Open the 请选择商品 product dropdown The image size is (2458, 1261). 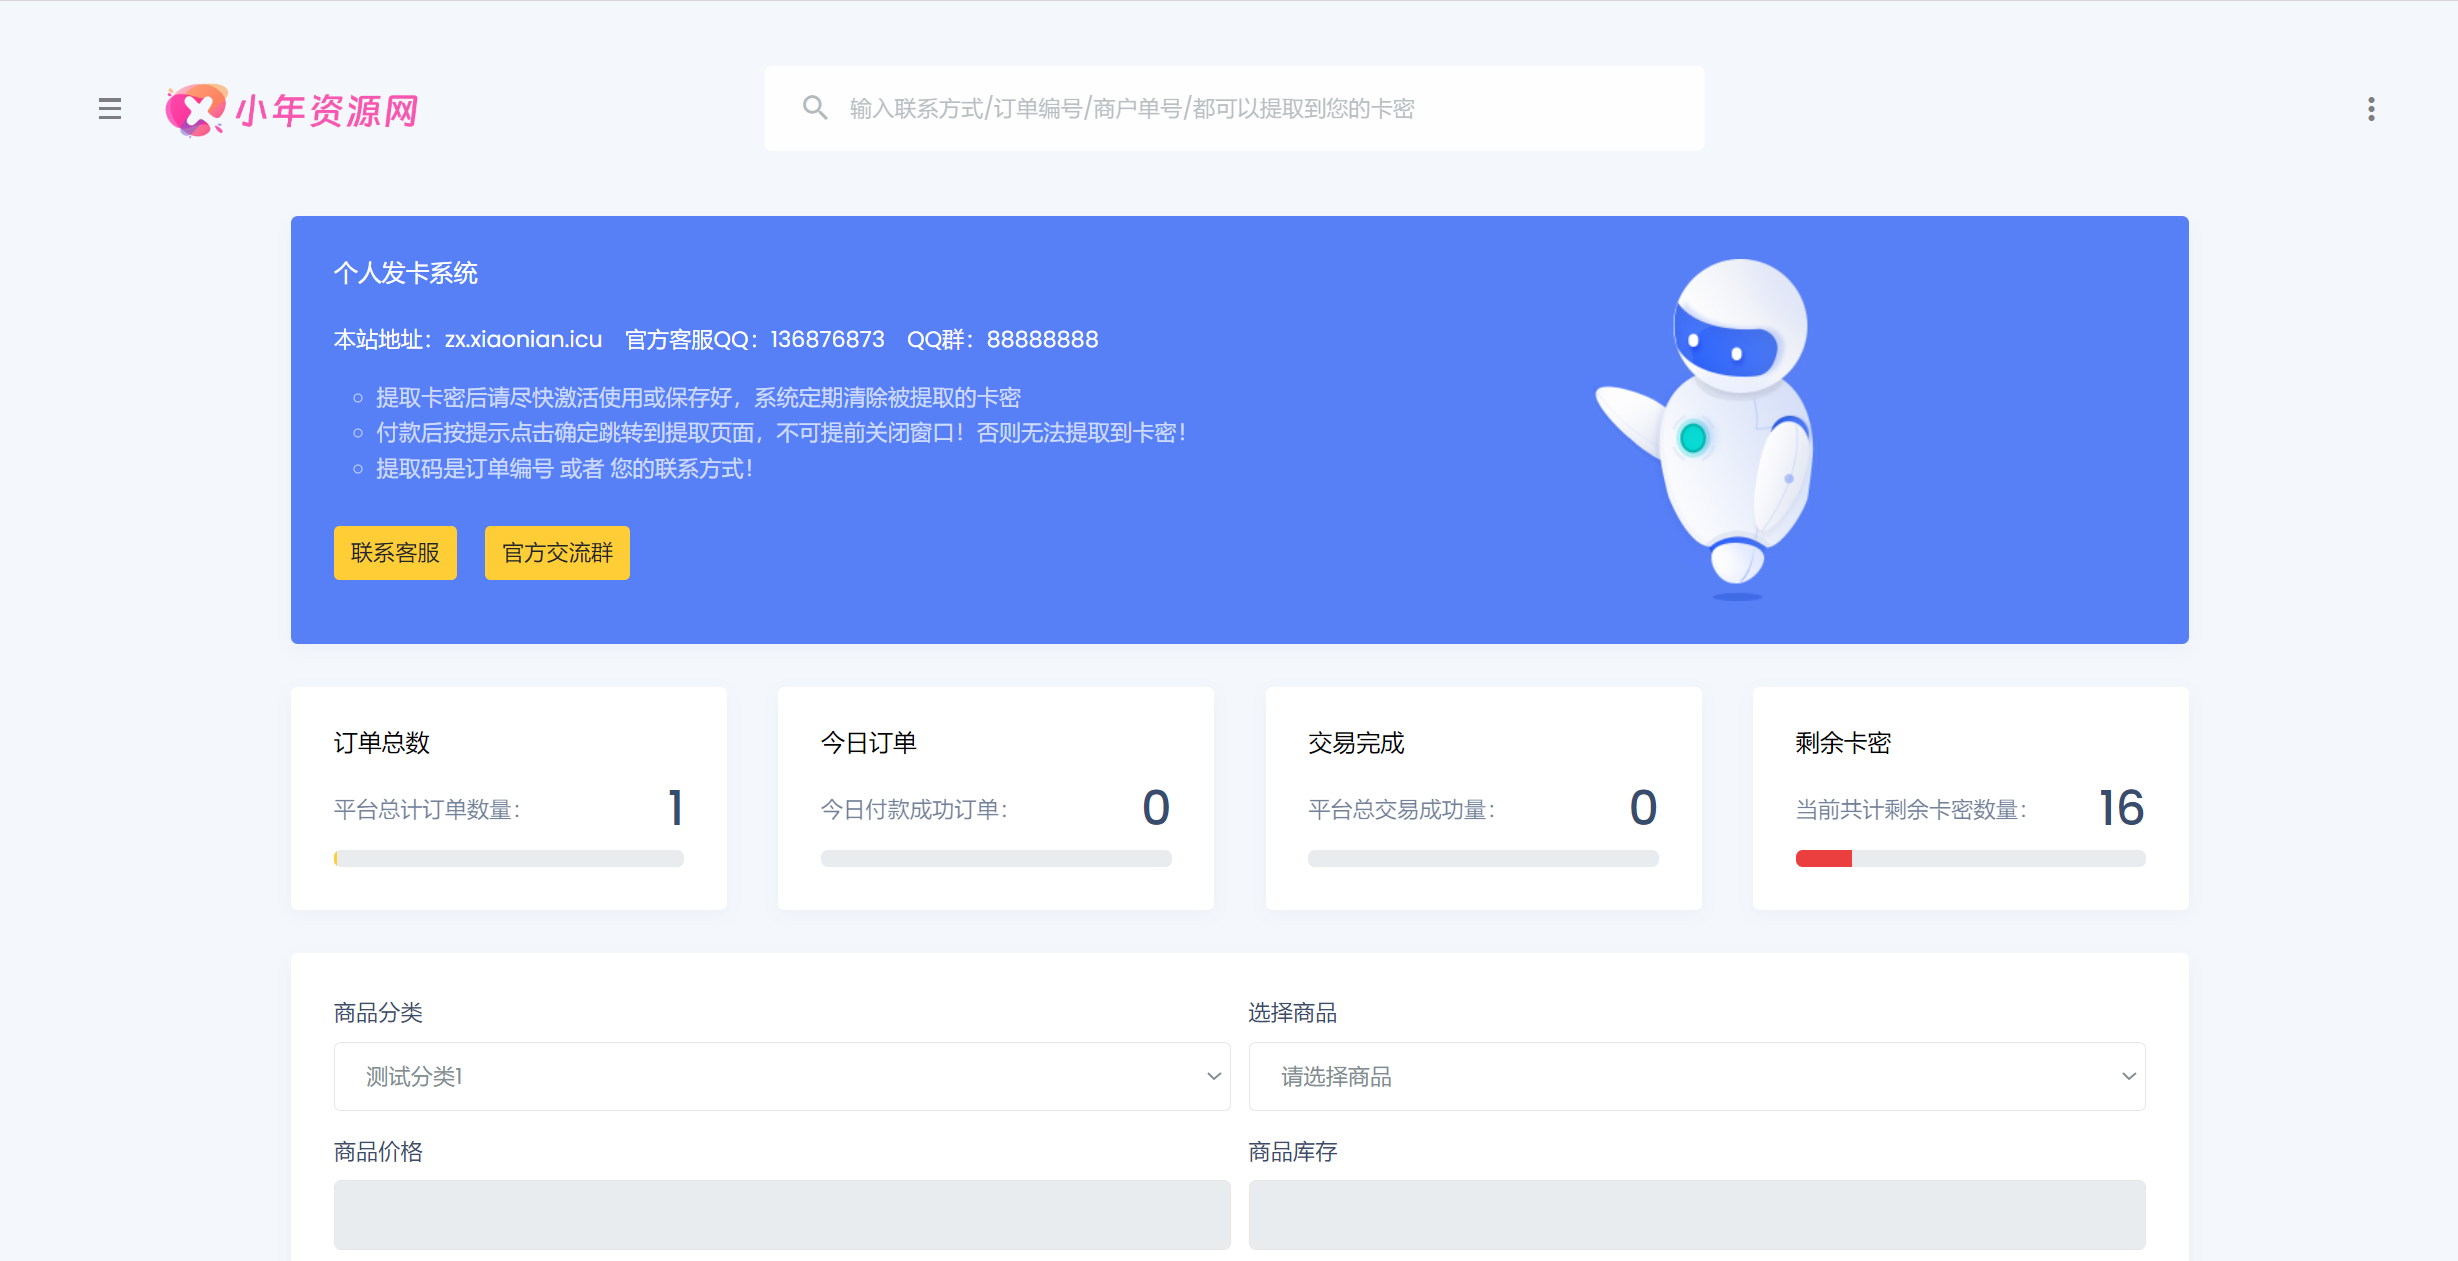1695,1076
